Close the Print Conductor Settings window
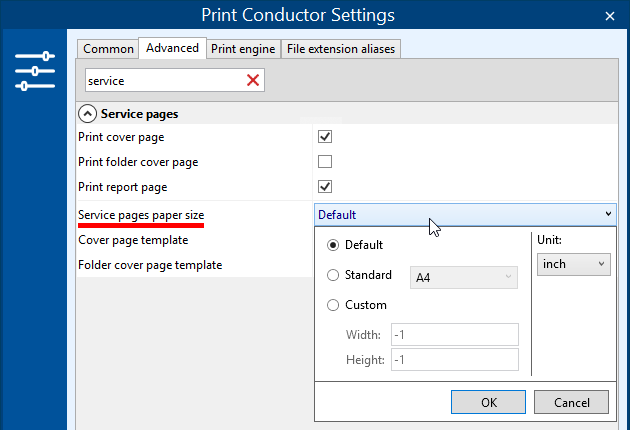This screenshot has height=430, width=630. (610, 16)
